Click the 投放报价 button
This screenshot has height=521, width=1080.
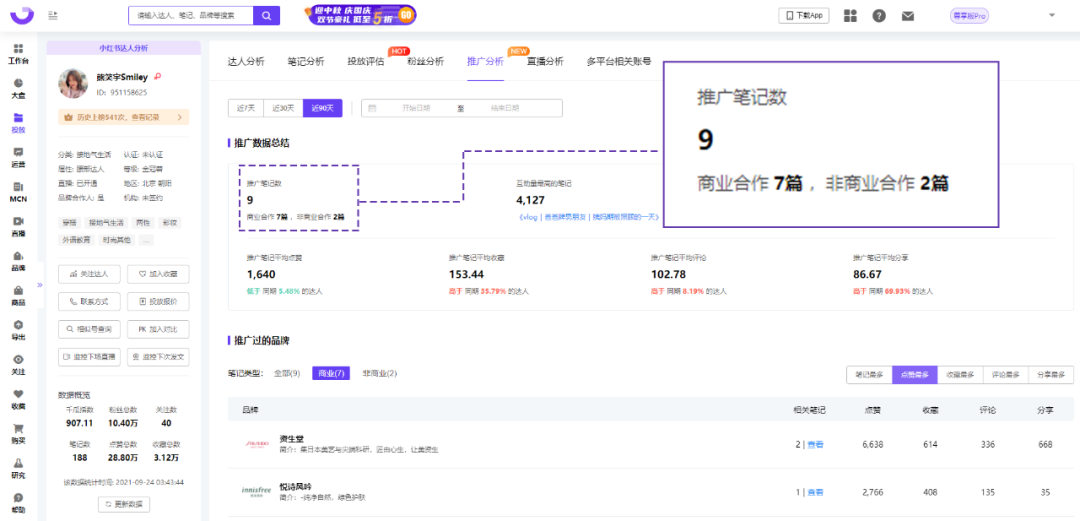(158, 302)
